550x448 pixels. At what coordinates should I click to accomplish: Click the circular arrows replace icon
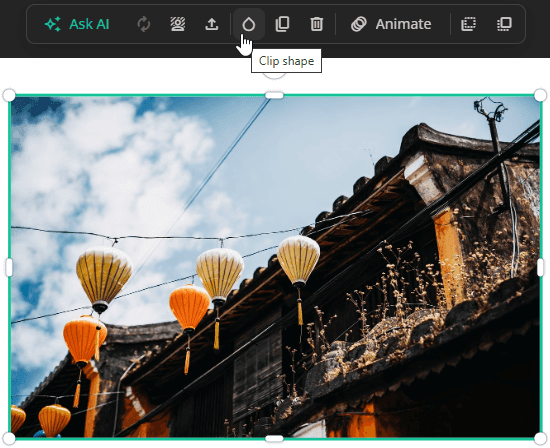(x=144, y=24)
